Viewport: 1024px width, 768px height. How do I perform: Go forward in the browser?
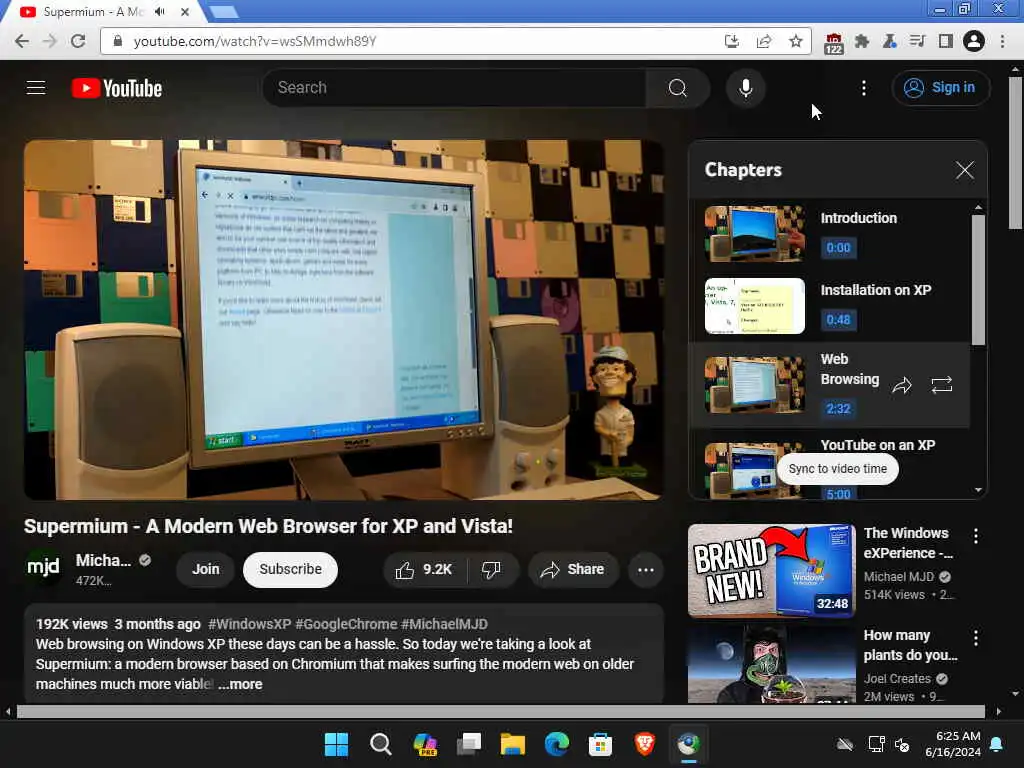[x=50, y=41]
